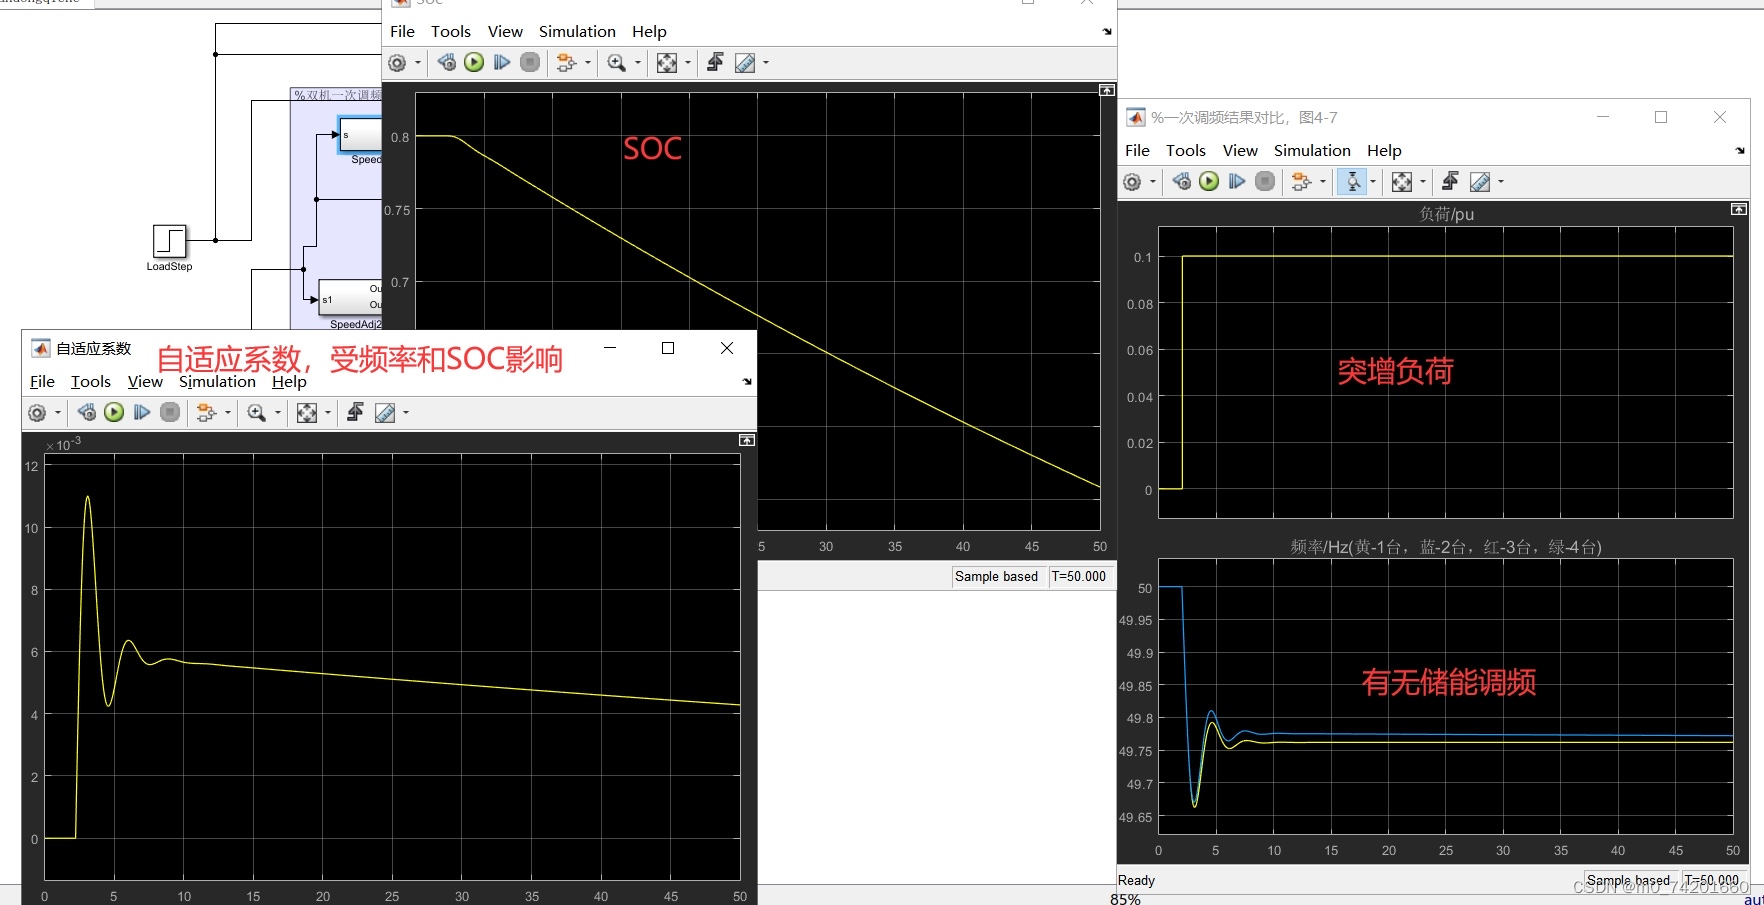Screen dimensions: 1764x905
Task: Maximize axes button on 自适应系数 plot
Action: (x=747, y=440)
